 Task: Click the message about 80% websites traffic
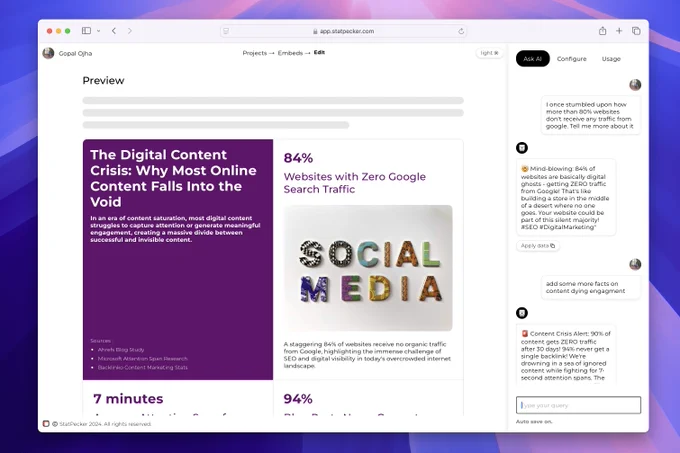590,115
